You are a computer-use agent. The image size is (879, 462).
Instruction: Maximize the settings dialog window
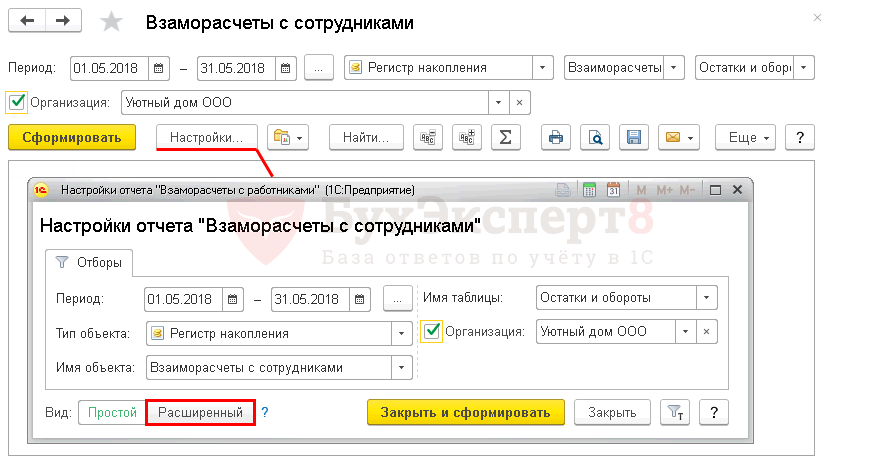tap(715, 190)
